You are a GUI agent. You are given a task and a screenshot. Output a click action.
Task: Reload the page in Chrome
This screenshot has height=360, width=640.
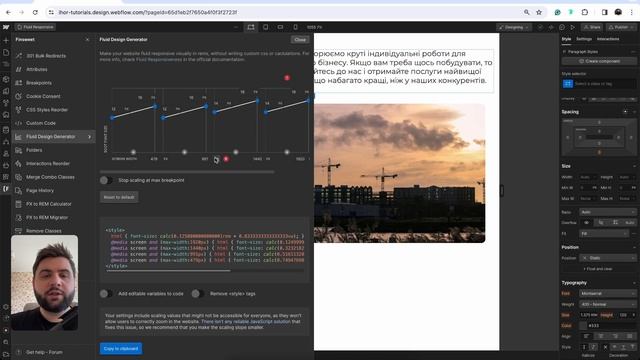35,12
